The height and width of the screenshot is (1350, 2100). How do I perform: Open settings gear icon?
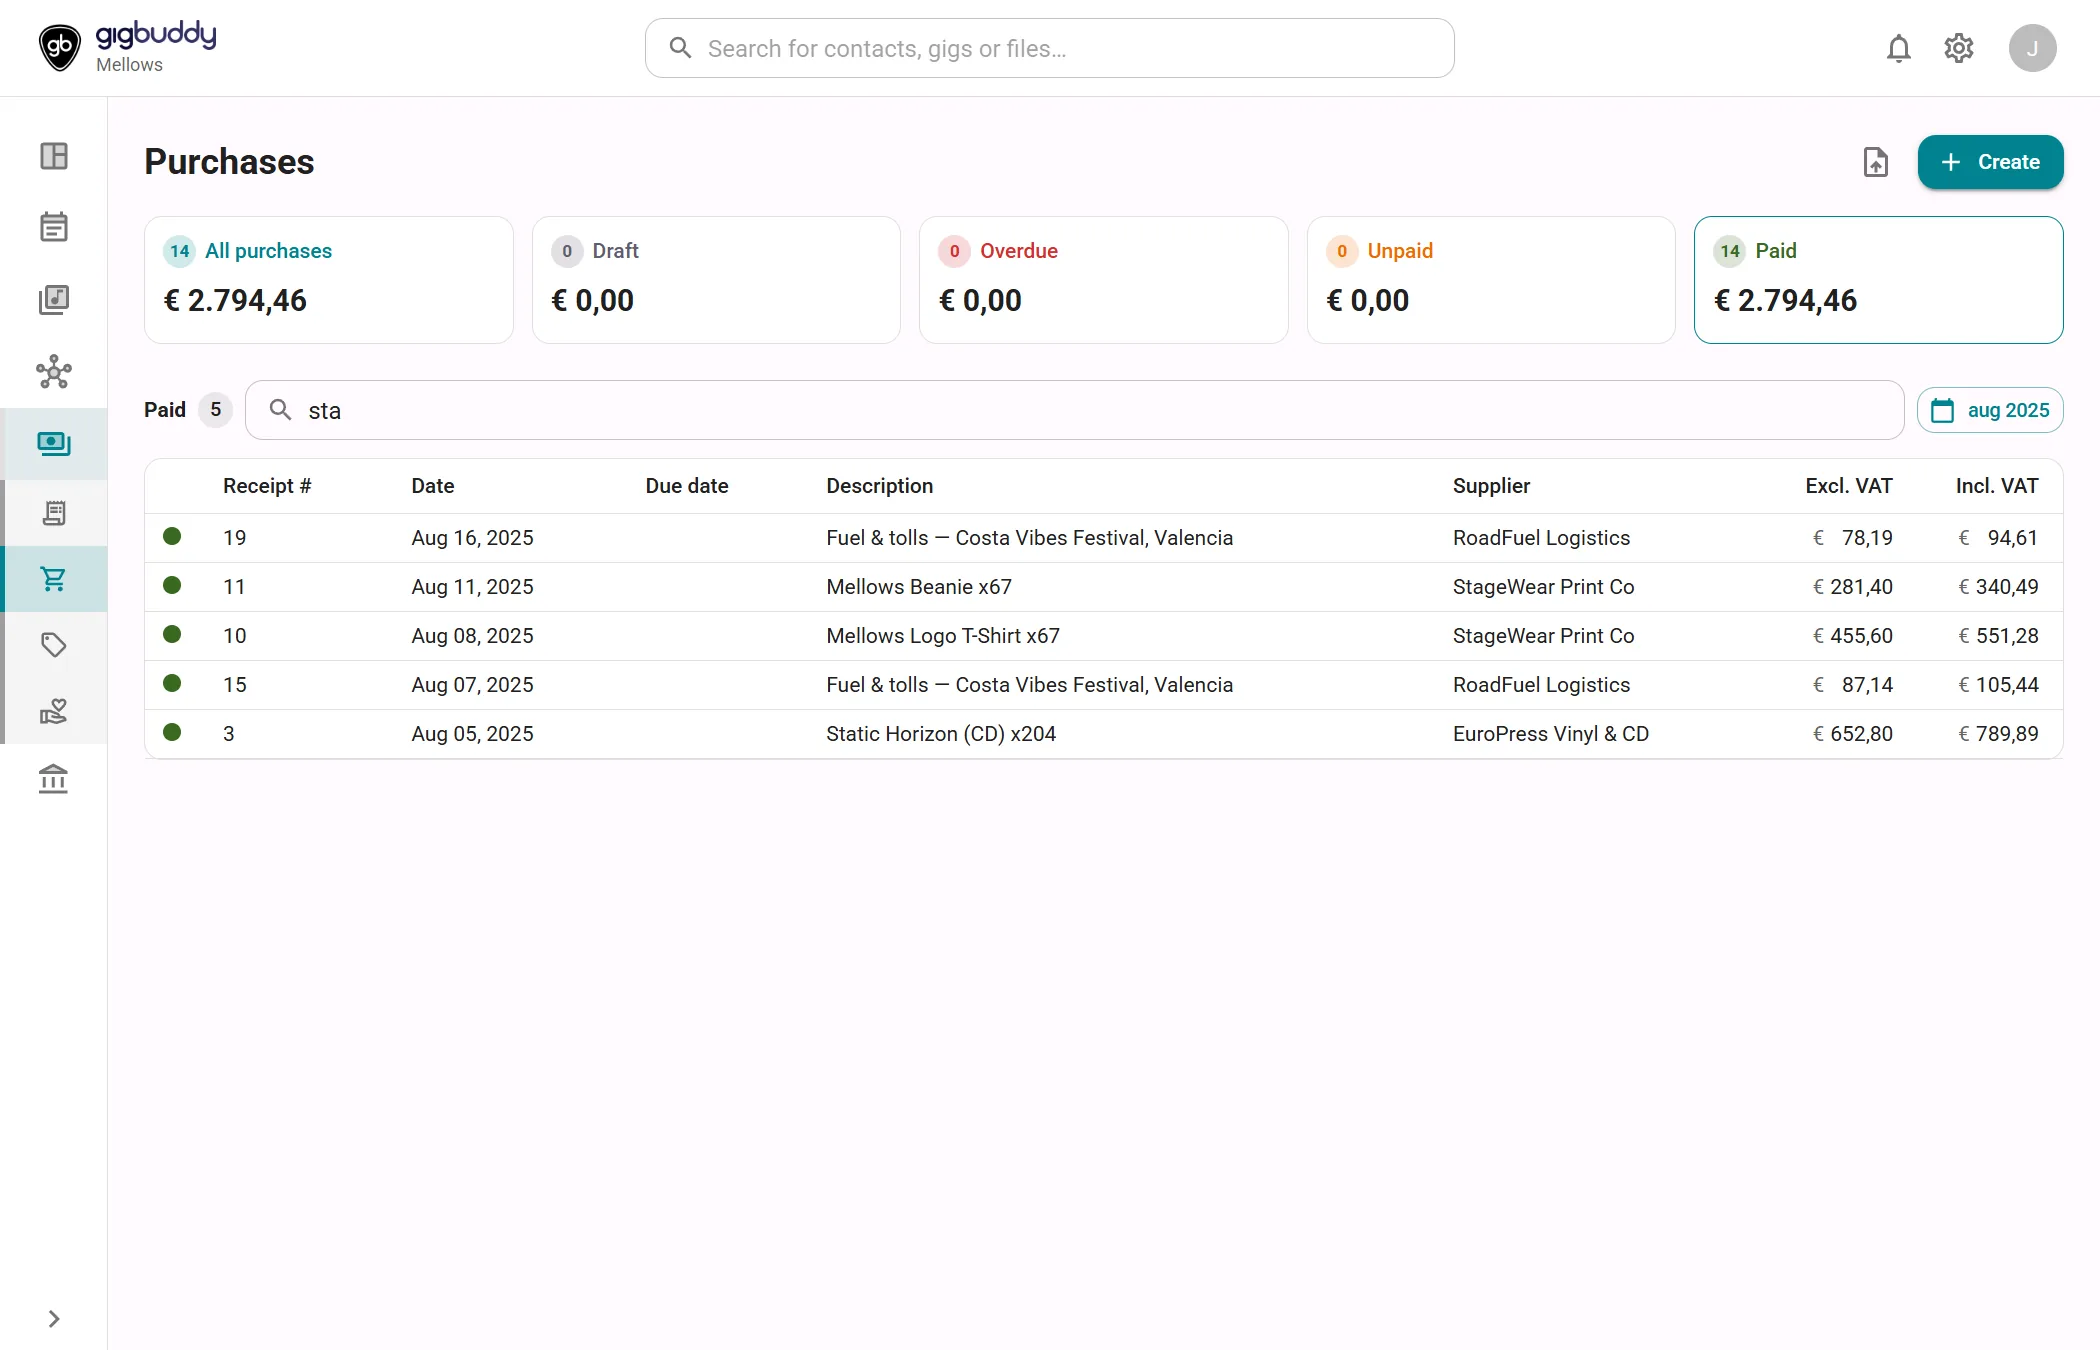coord(1959,48)
